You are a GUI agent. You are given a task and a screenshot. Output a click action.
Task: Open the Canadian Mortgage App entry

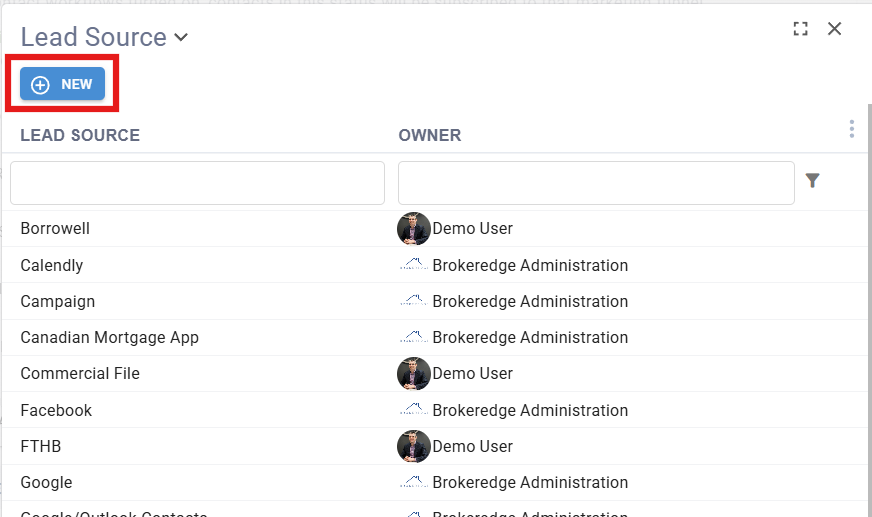pyautogui.click(x=110, y=338)
